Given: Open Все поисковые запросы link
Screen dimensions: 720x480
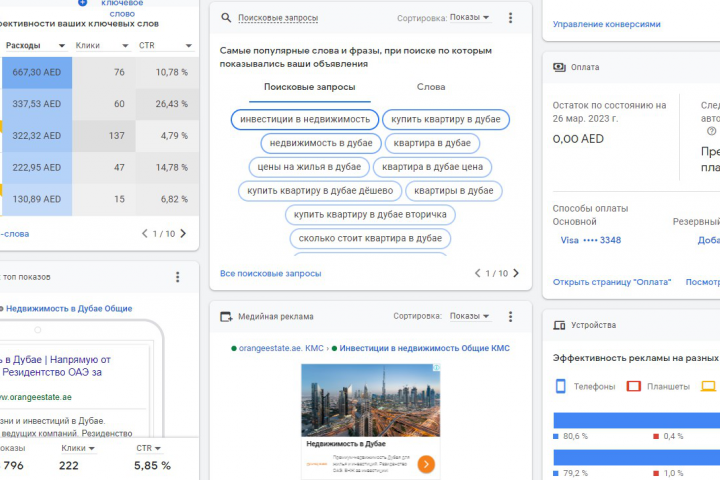Looking at the screenshot, I should pyautogui.click(x=270, y=274).
